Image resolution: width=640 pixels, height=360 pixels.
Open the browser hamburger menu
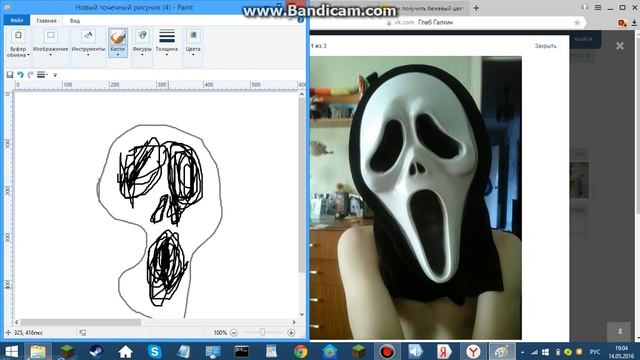(x=598, y=7)
